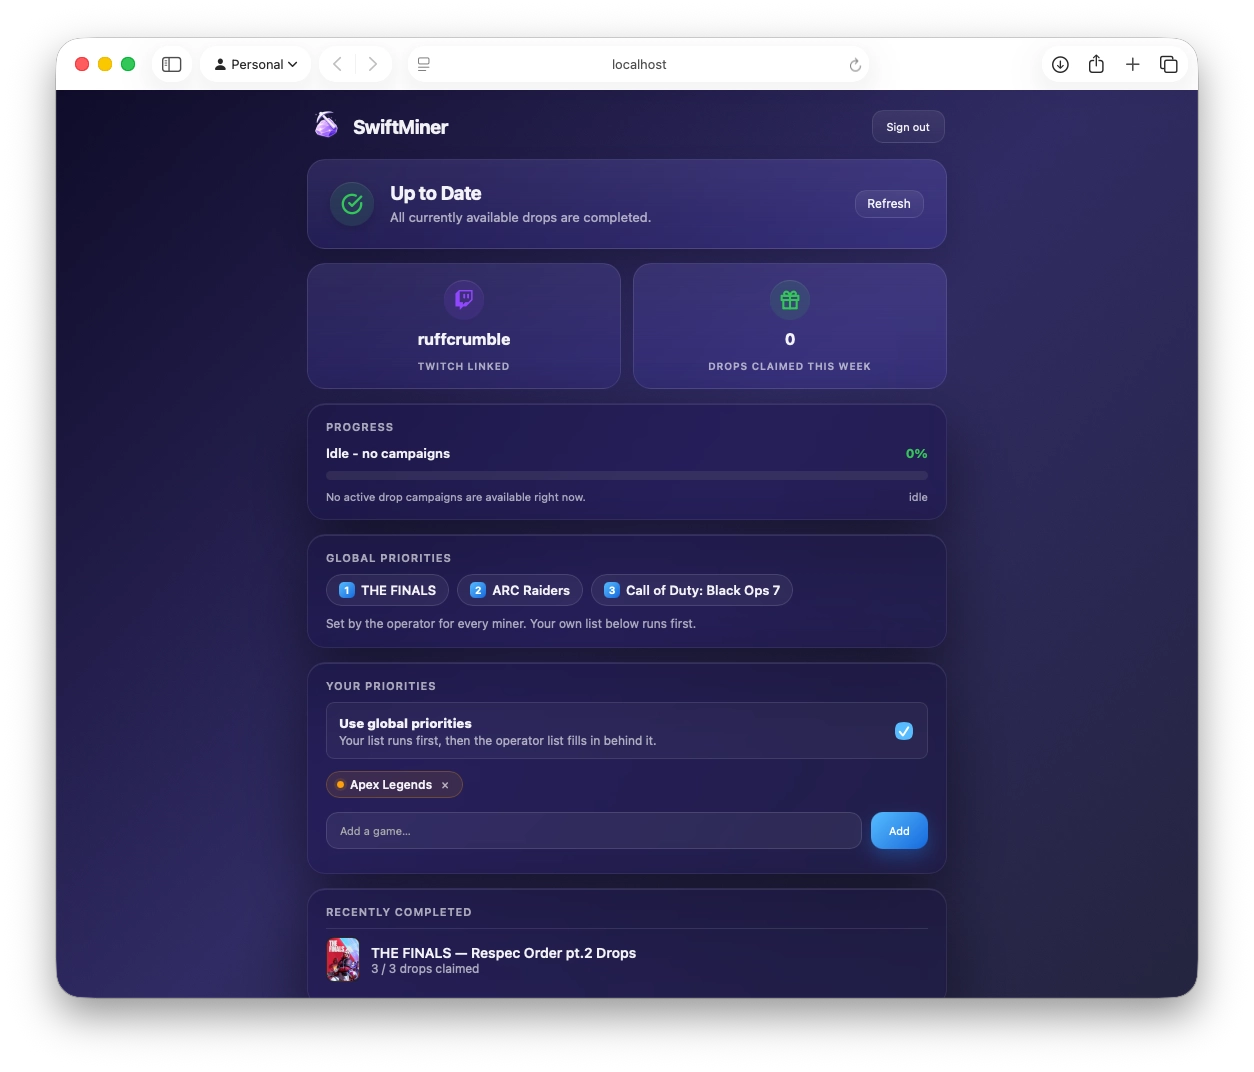The height and width of the screenshot is (1072, 1254).
Task: Click the page settings icon in the address bar
Action: pyautogui.click(x=424, y=64)
